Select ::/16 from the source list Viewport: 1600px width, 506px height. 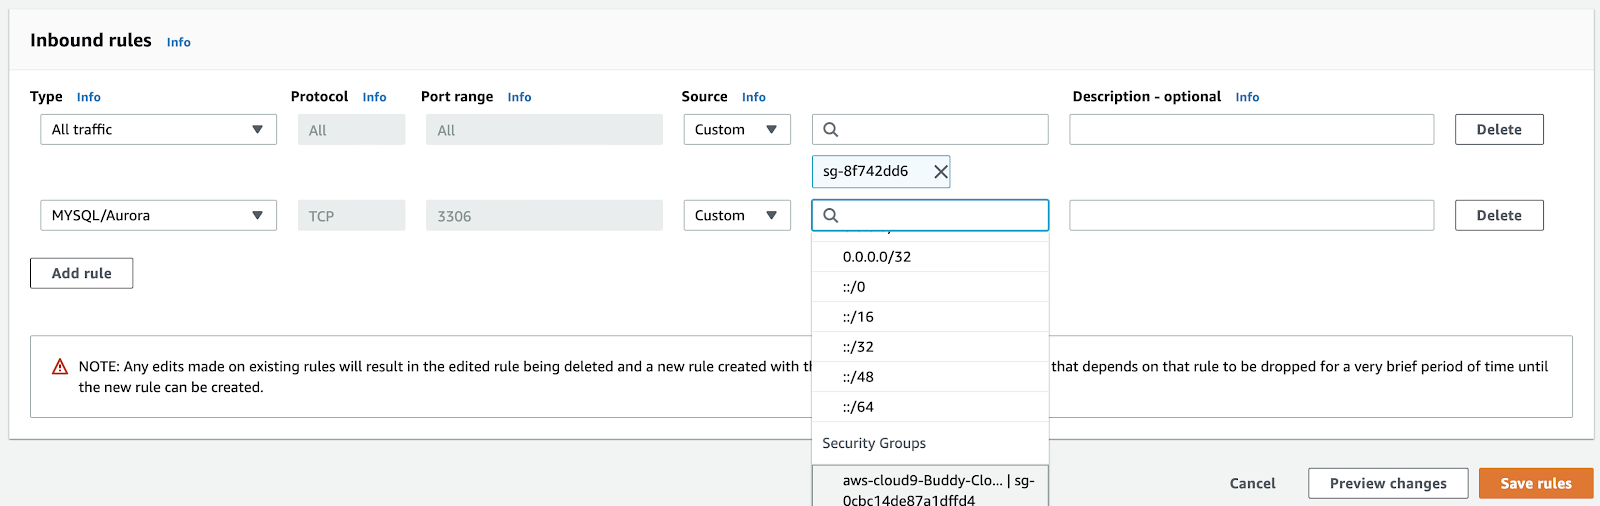coord(930,317)
